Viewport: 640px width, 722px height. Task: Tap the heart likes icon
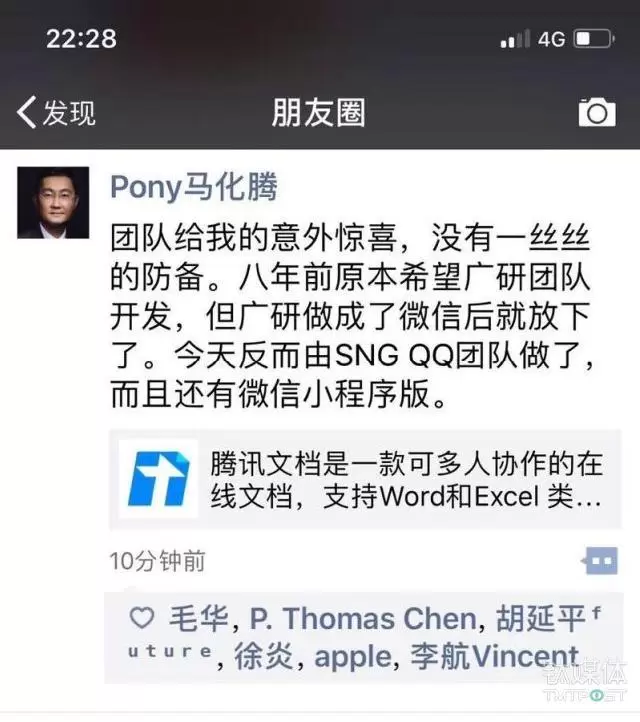click(x=141, y=617)
